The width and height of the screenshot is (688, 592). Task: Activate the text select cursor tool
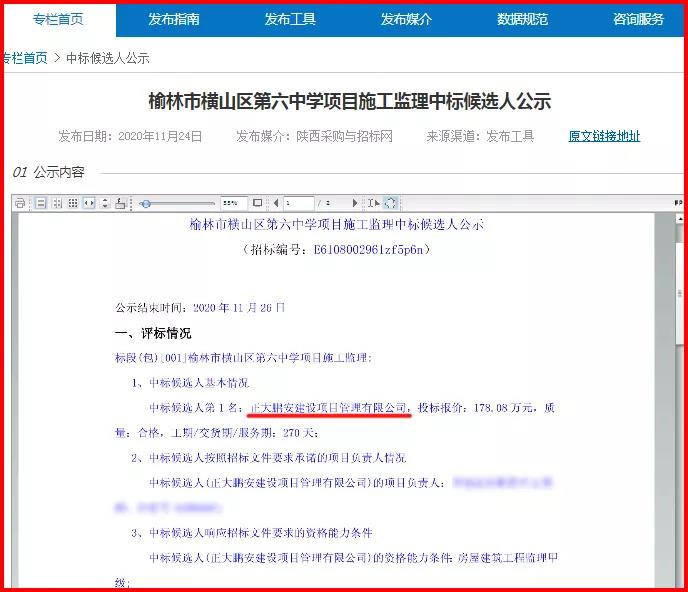373,203
